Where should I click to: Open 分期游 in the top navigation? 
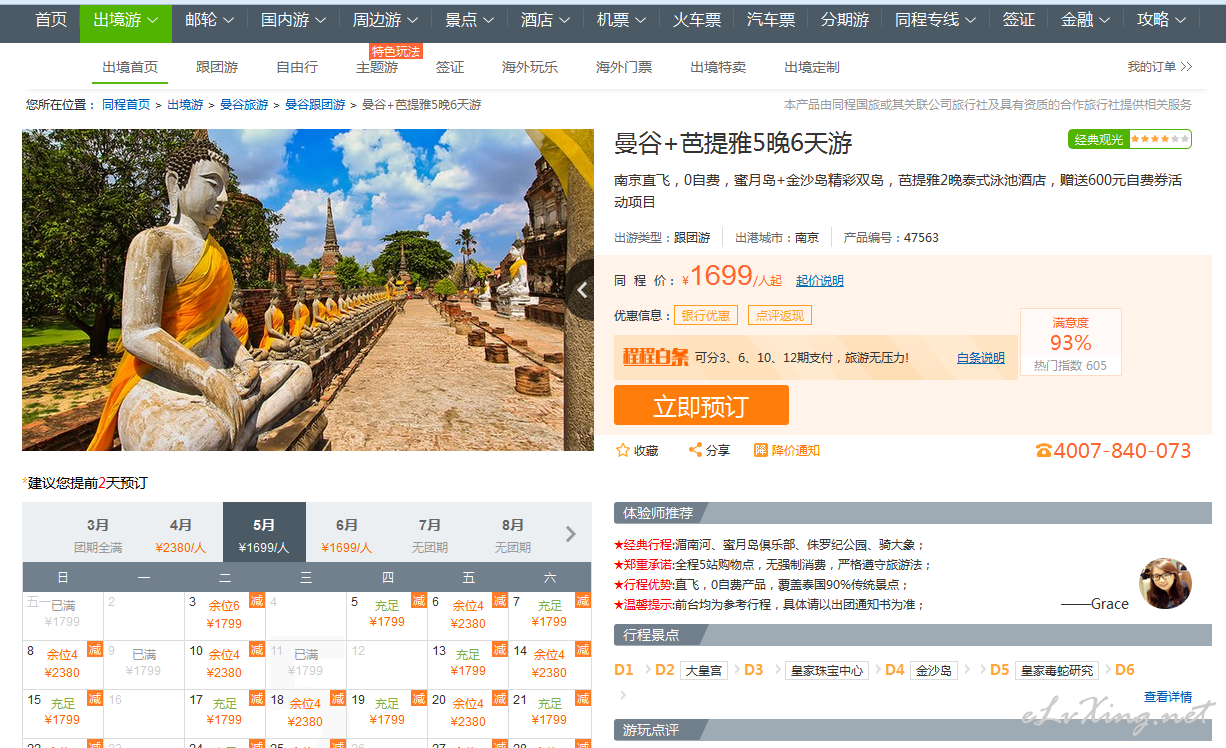tap(845, 20)
